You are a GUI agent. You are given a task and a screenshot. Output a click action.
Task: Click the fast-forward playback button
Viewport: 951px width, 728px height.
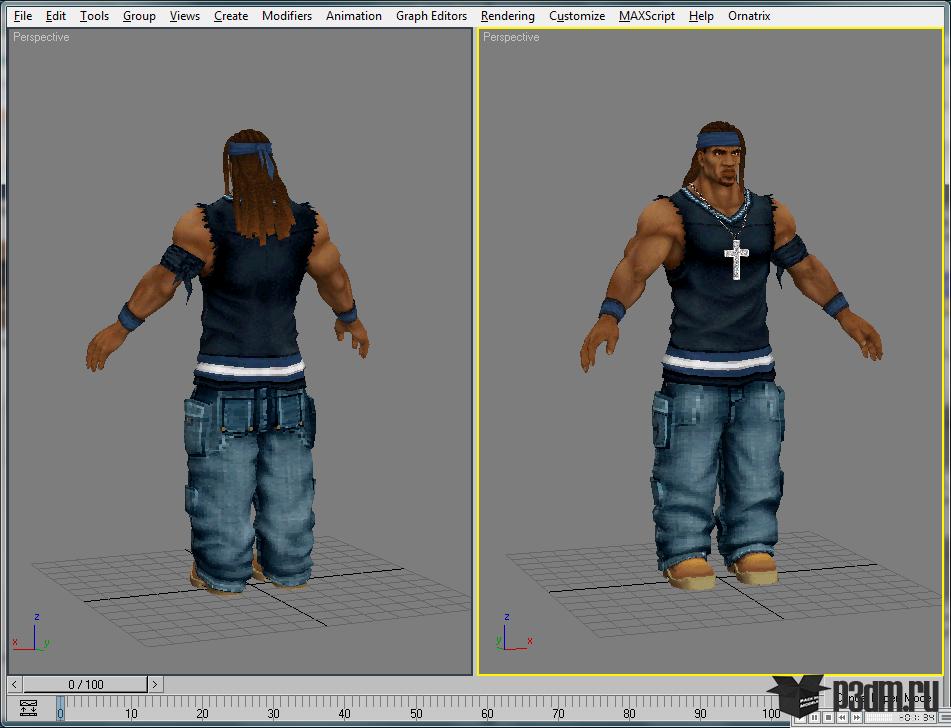coord(856,718)
